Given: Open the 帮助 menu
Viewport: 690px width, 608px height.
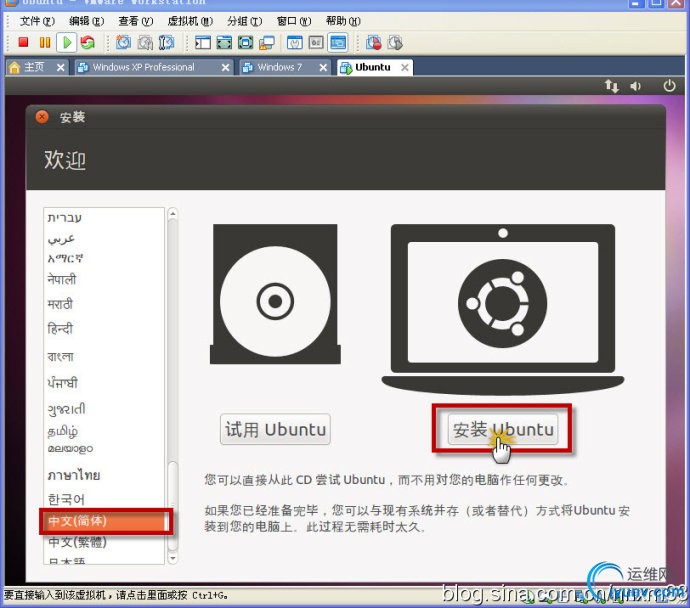Looking at the screenshot, I should click(x=343, y=21).
